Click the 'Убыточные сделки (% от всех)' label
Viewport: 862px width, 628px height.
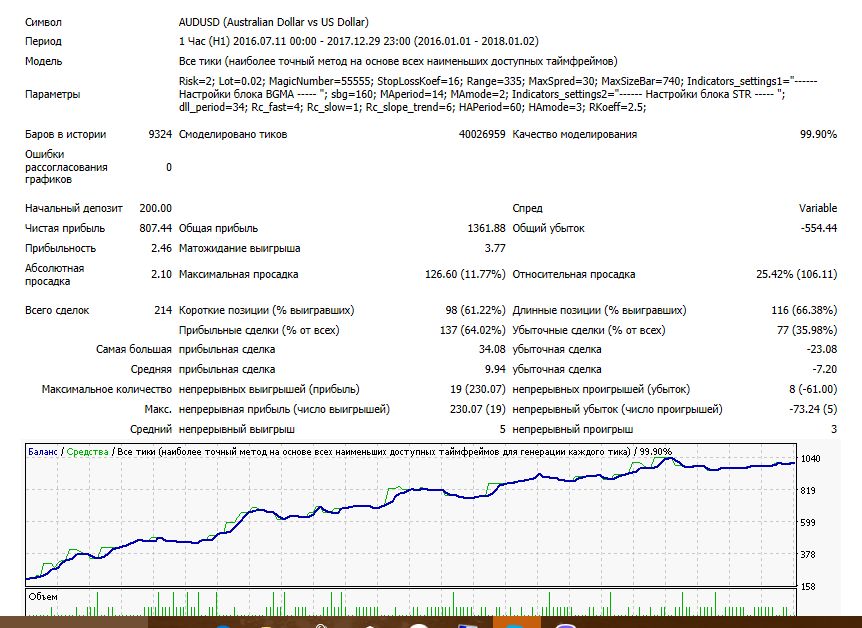click(x=589, y=330)
